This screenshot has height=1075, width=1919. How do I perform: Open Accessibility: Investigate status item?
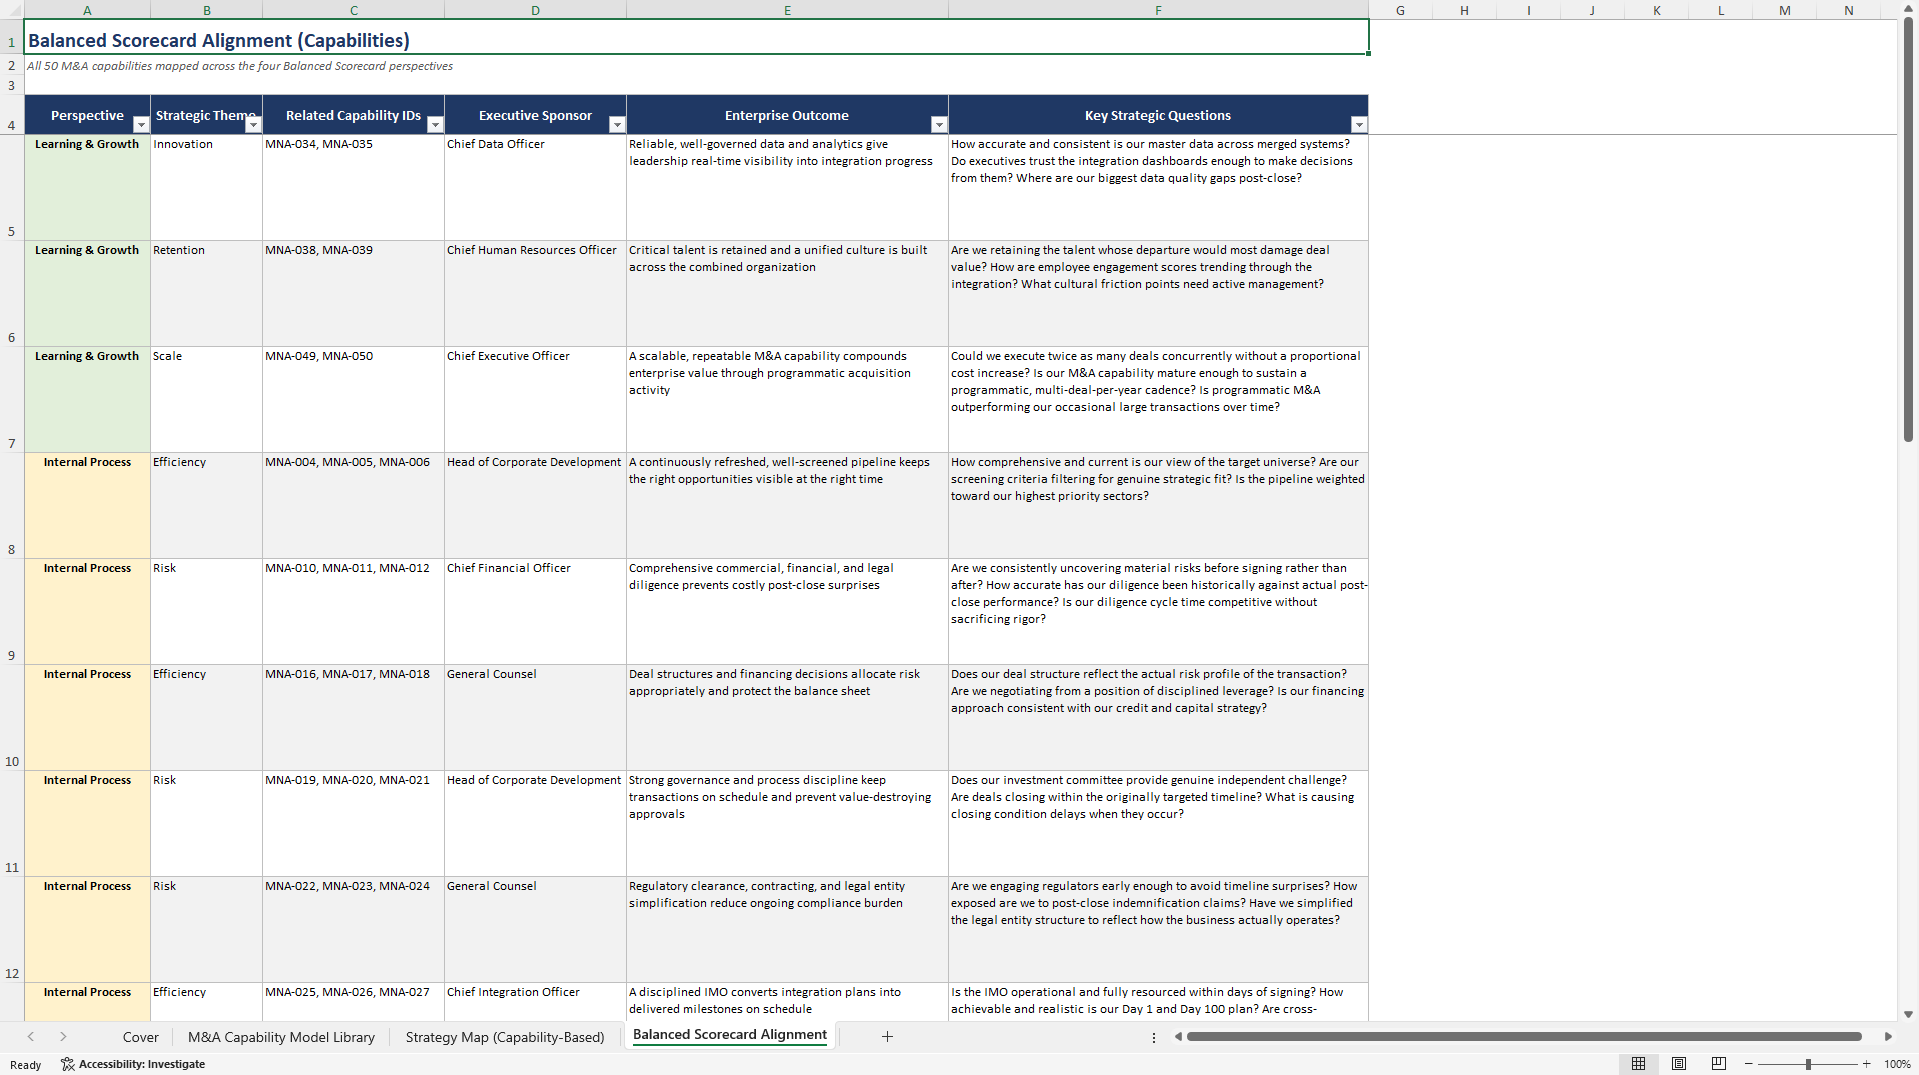133,1064
